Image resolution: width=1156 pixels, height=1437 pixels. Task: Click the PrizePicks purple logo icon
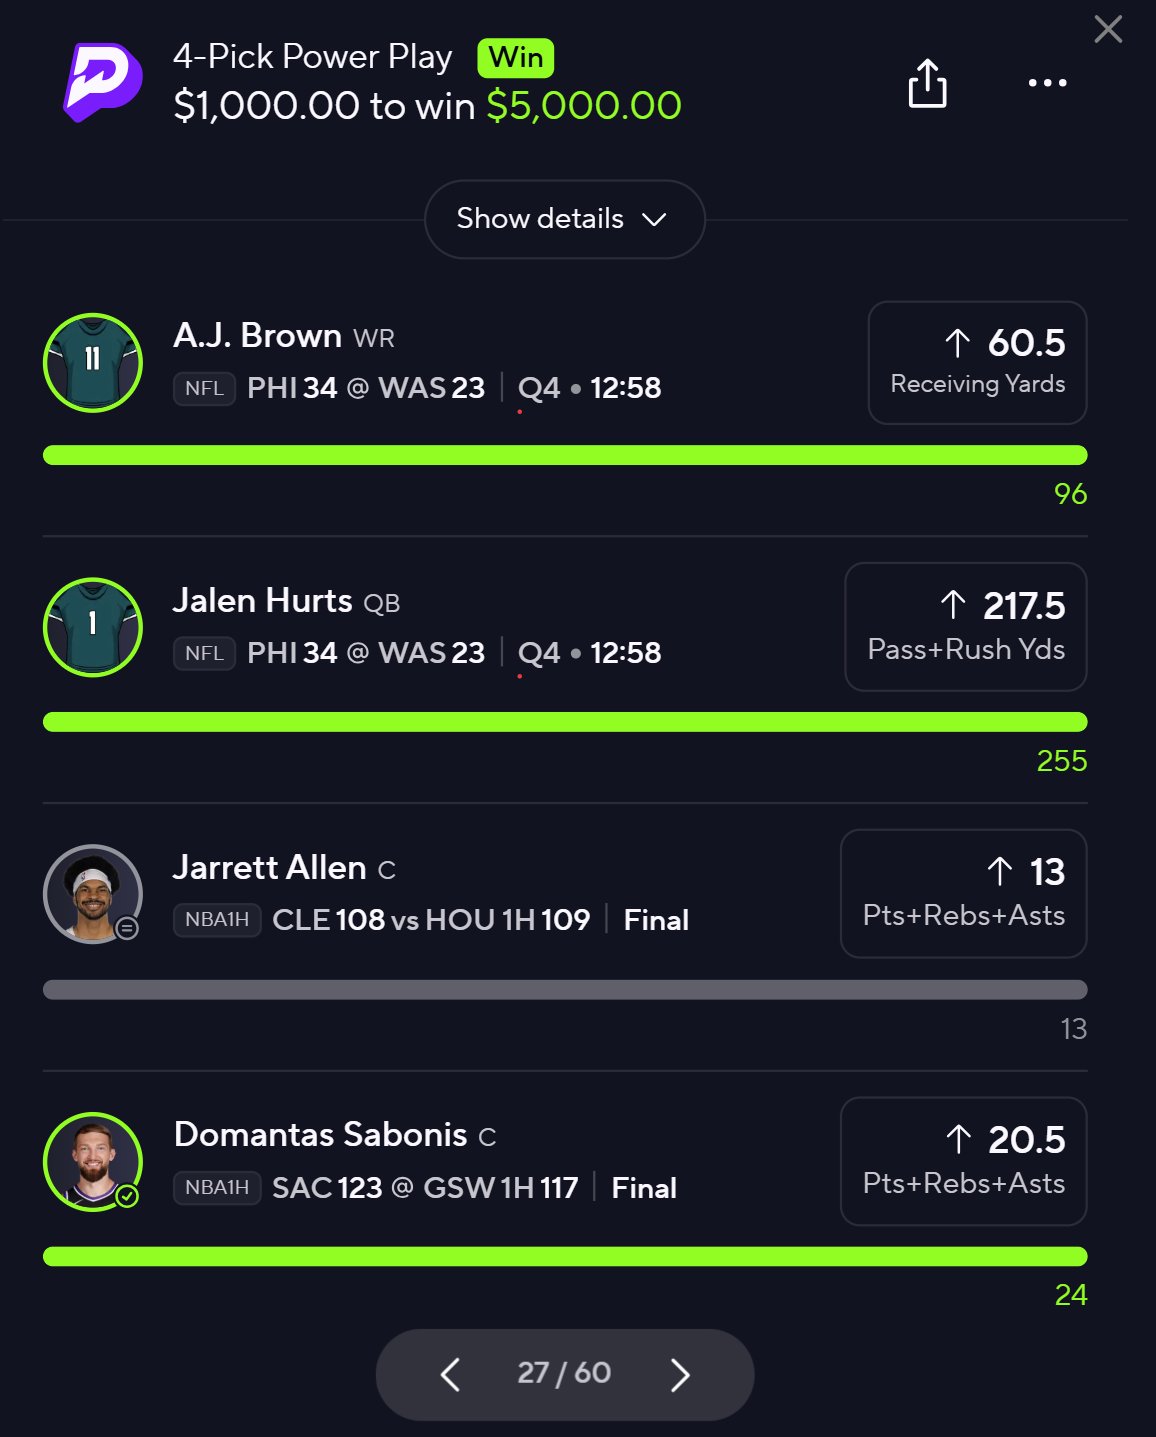click(103, 82)
